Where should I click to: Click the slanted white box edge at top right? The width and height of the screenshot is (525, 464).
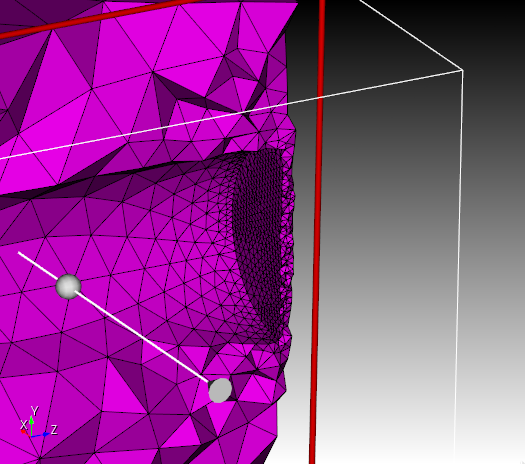[411, 35]
